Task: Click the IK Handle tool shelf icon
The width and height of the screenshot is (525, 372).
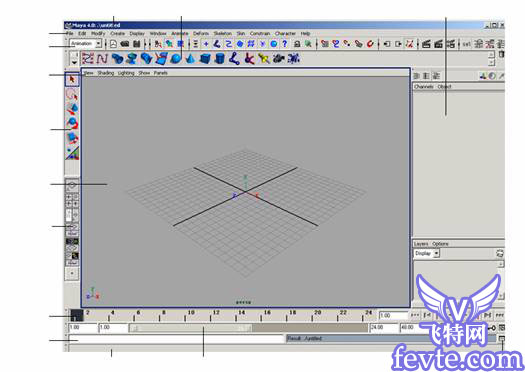Action: pos(249,59)
